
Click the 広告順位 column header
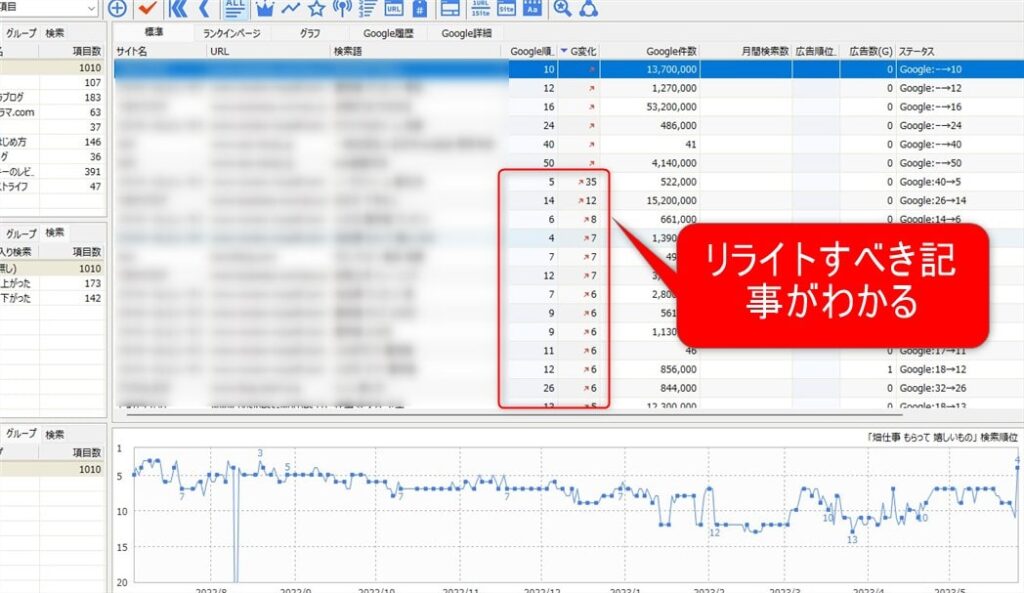point(816,51)
